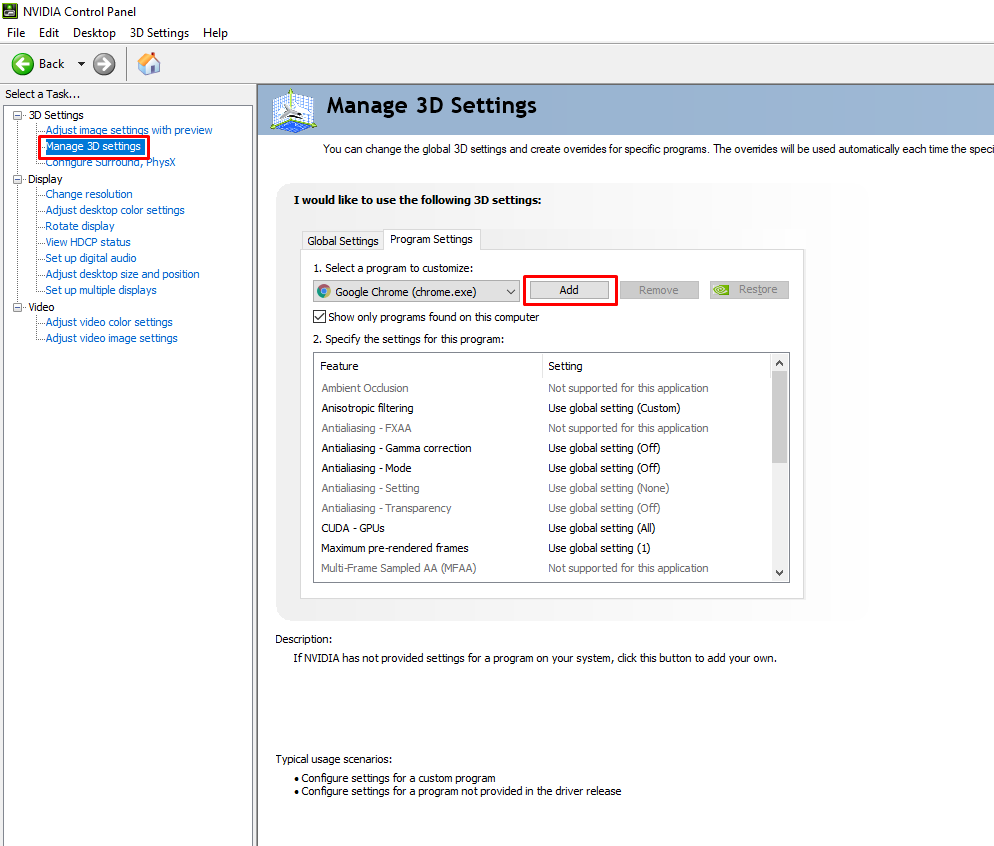Image resolution: width=994 pixels, height=846 pixels.
Task: Open Rotate display task
Action: (80, 226)
